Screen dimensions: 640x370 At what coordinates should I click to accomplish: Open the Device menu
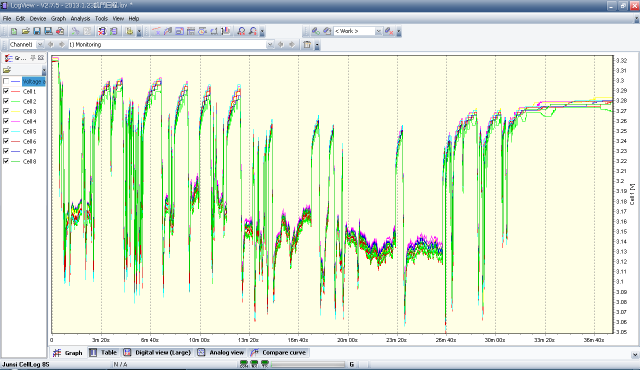coord(38,18)
